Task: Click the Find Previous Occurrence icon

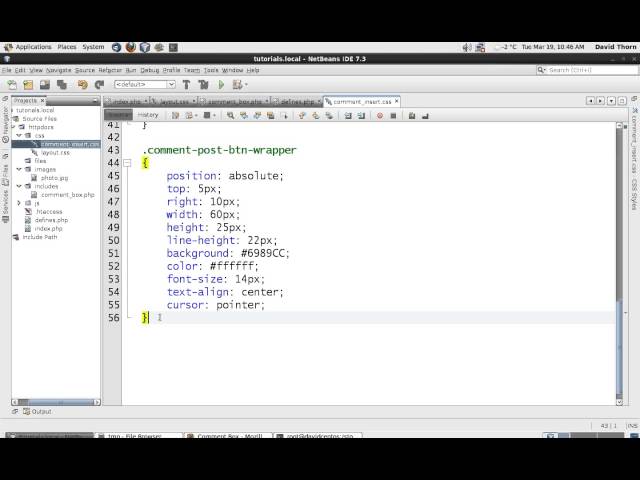Action: coord(244,116)
